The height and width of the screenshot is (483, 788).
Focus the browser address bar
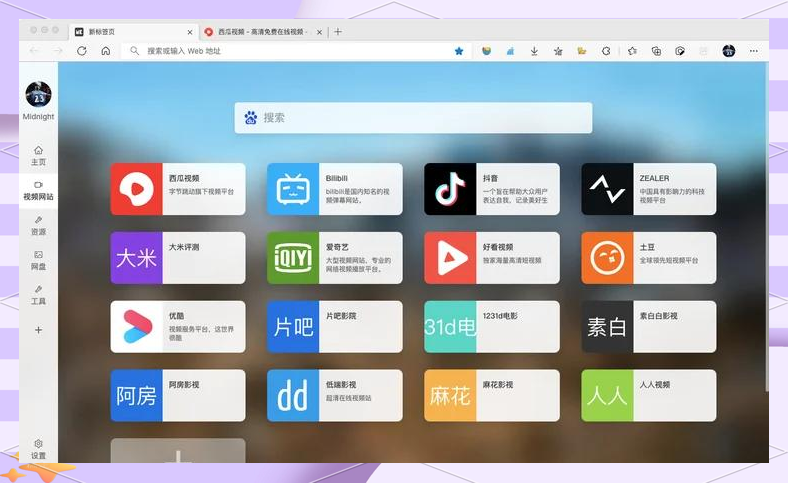coord(297,51)
